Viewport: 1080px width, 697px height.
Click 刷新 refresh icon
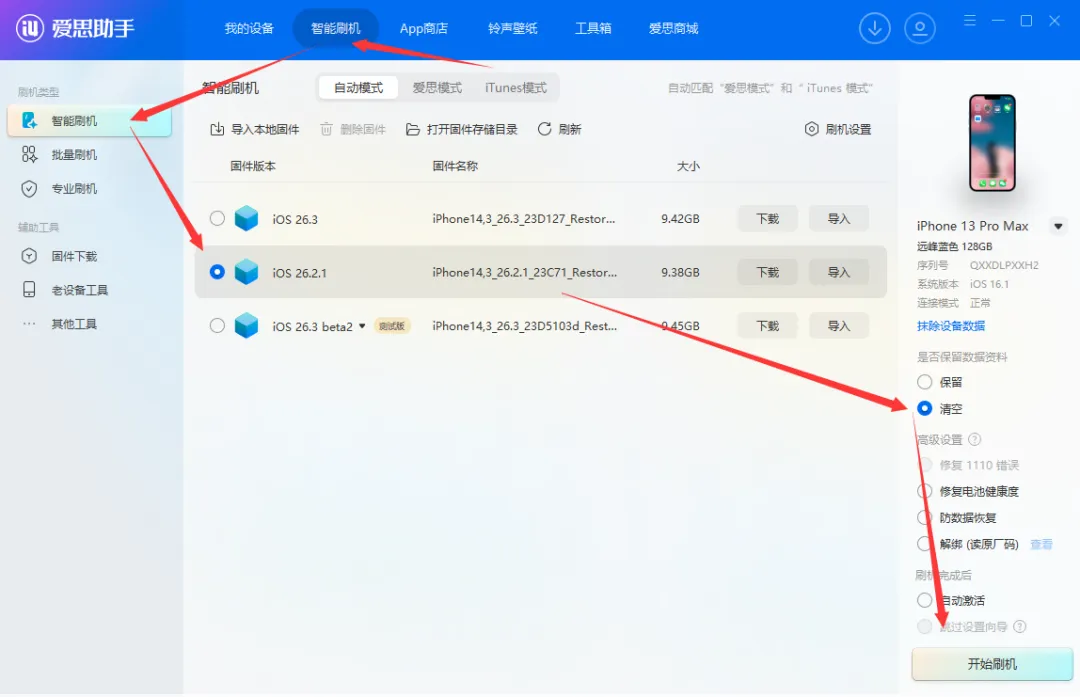[x=544, y=129]
